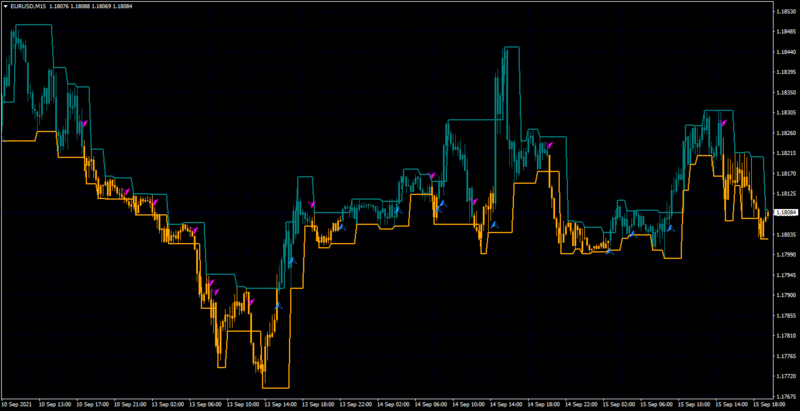Click the 15 Sep 02:00 time label
The height and width of the screenshot is (411, 800).
[x=620, y=404]
